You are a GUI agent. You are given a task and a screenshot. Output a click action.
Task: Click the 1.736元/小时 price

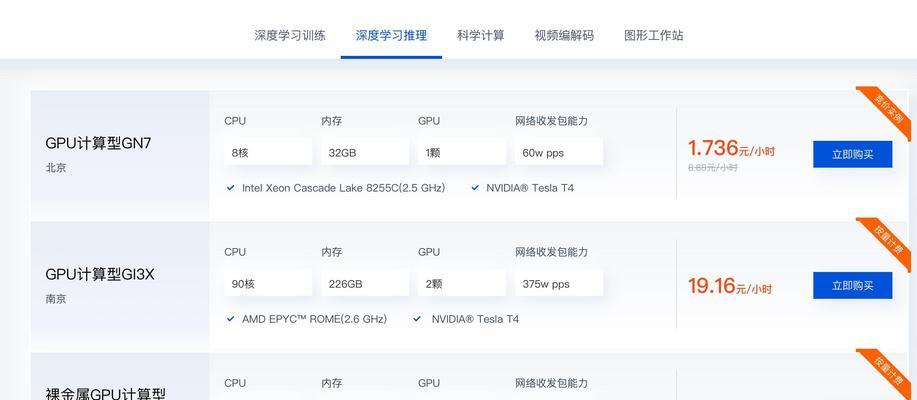click(731, 149)
